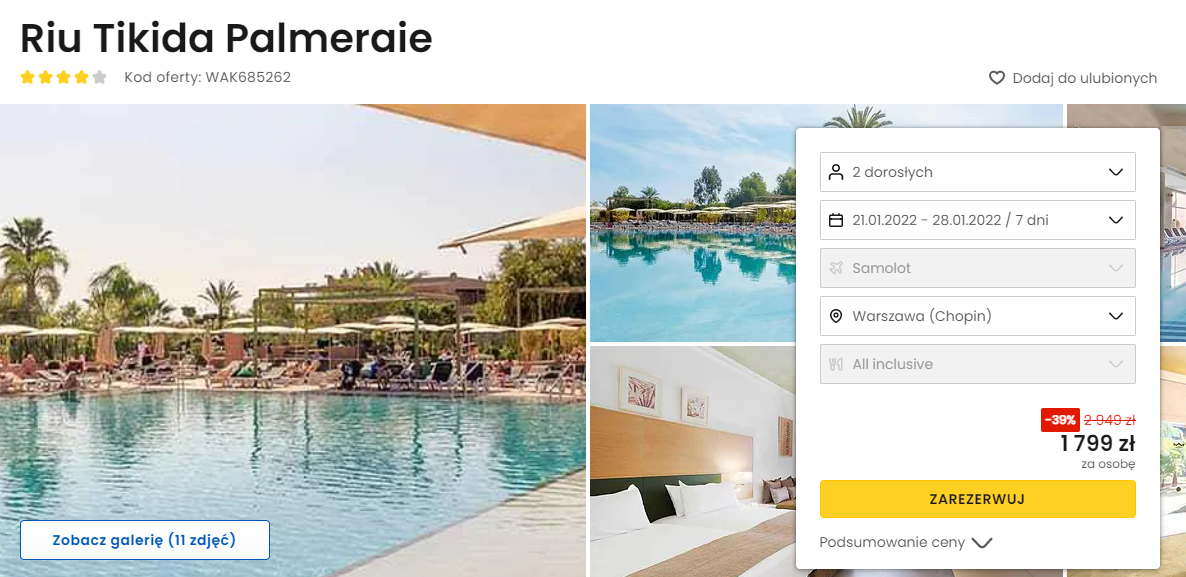Click the yellow star rating
This screenshot has height=577, width=1186.
point(54,77)
